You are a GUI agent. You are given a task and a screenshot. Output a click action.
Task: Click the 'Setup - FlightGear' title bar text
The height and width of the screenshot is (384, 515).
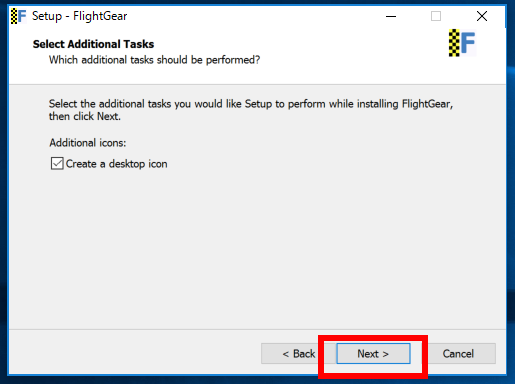click(x=80, y=16)
